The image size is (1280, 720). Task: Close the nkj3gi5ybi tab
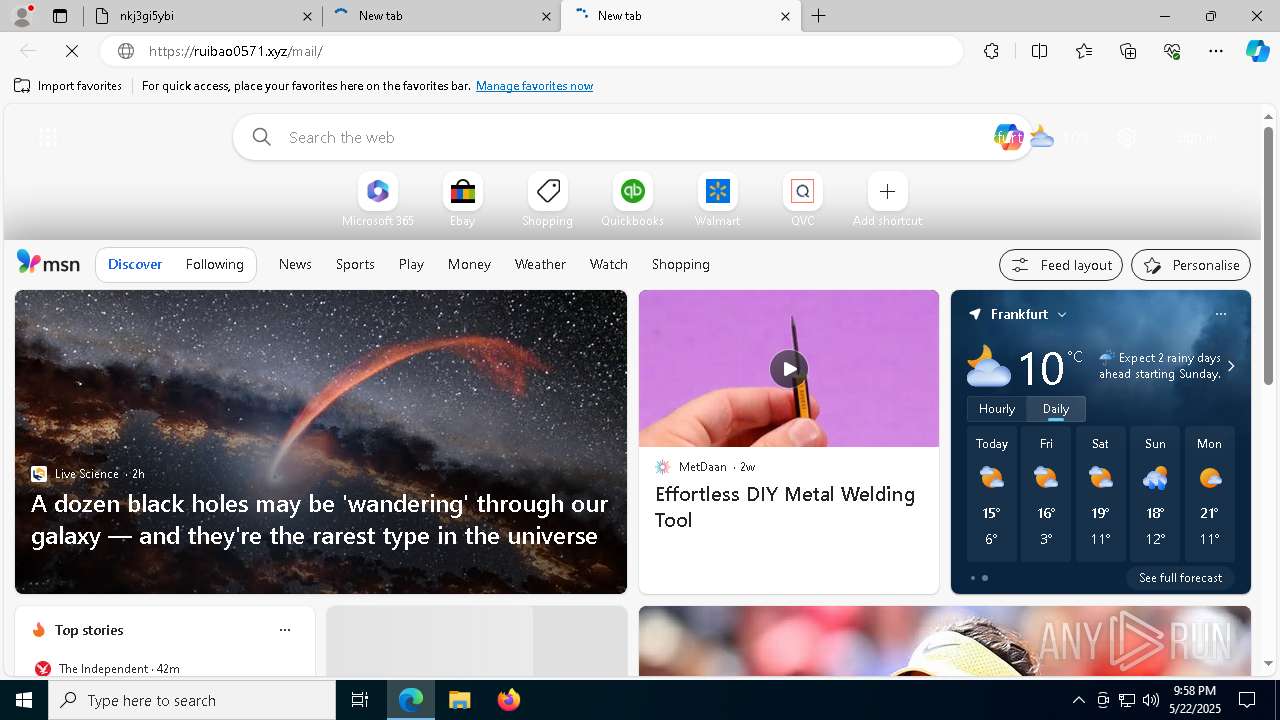click(308, 16)
